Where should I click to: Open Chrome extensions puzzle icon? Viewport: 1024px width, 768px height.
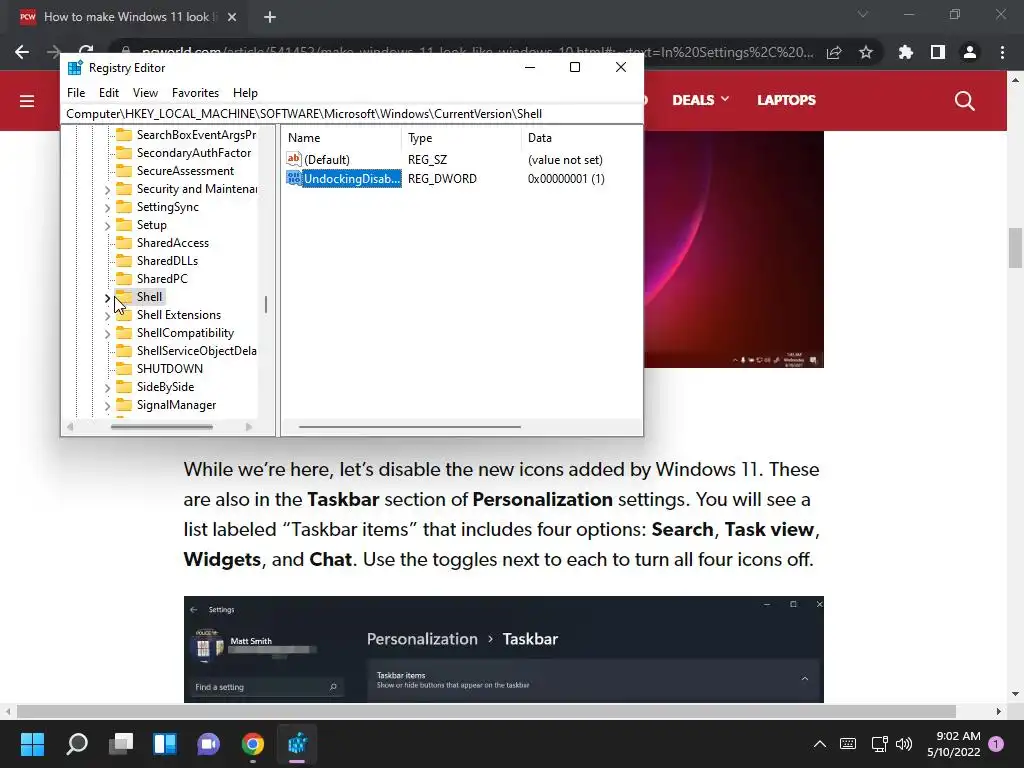pyautogui.click(x=906, y=52)
